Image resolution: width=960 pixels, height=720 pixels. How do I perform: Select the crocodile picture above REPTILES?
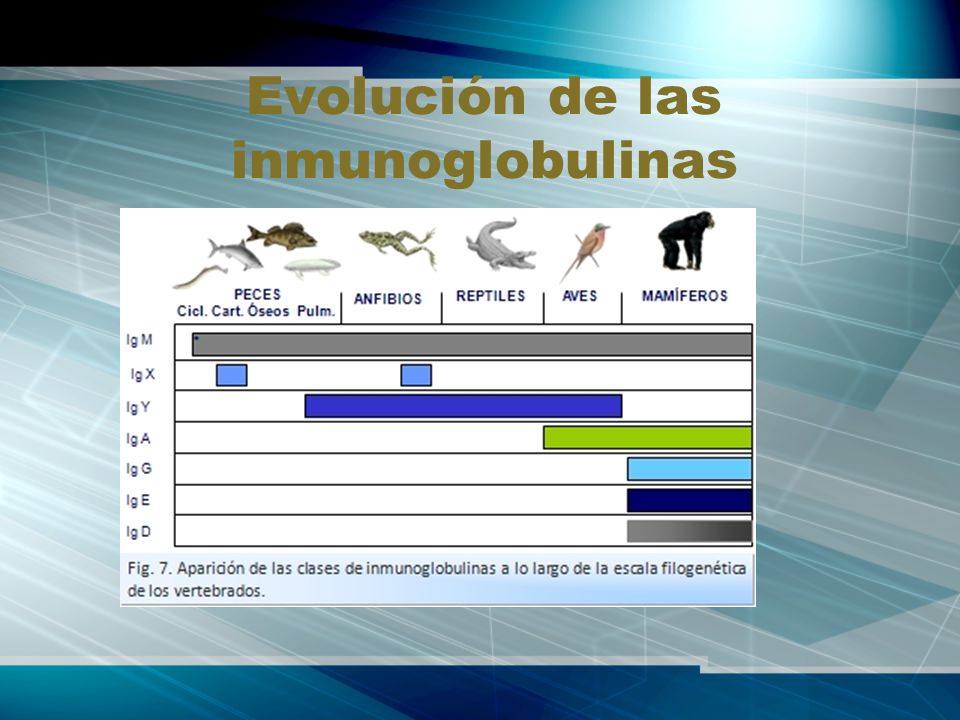pos(500,244)
